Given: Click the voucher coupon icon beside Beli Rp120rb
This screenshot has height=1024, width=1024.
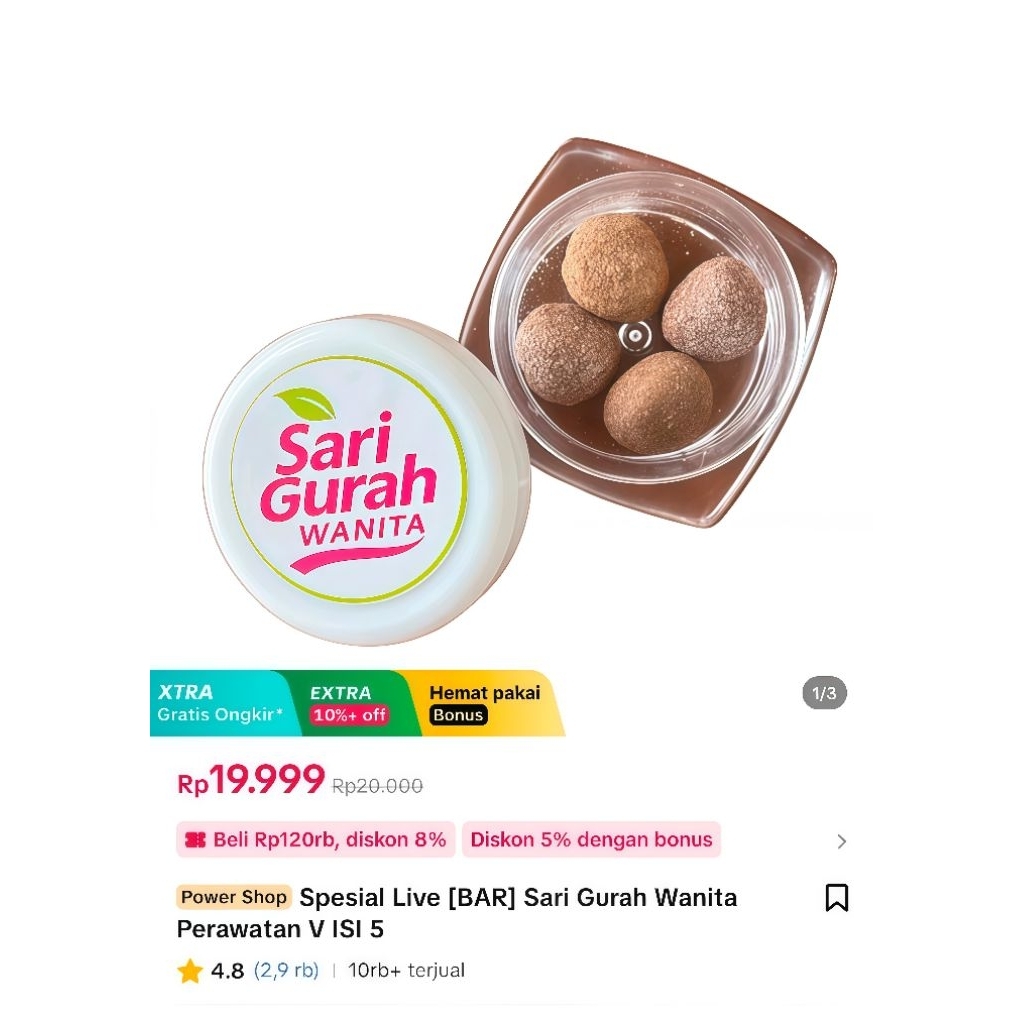Looking at the screenshot, I should (x=195, y=840).
